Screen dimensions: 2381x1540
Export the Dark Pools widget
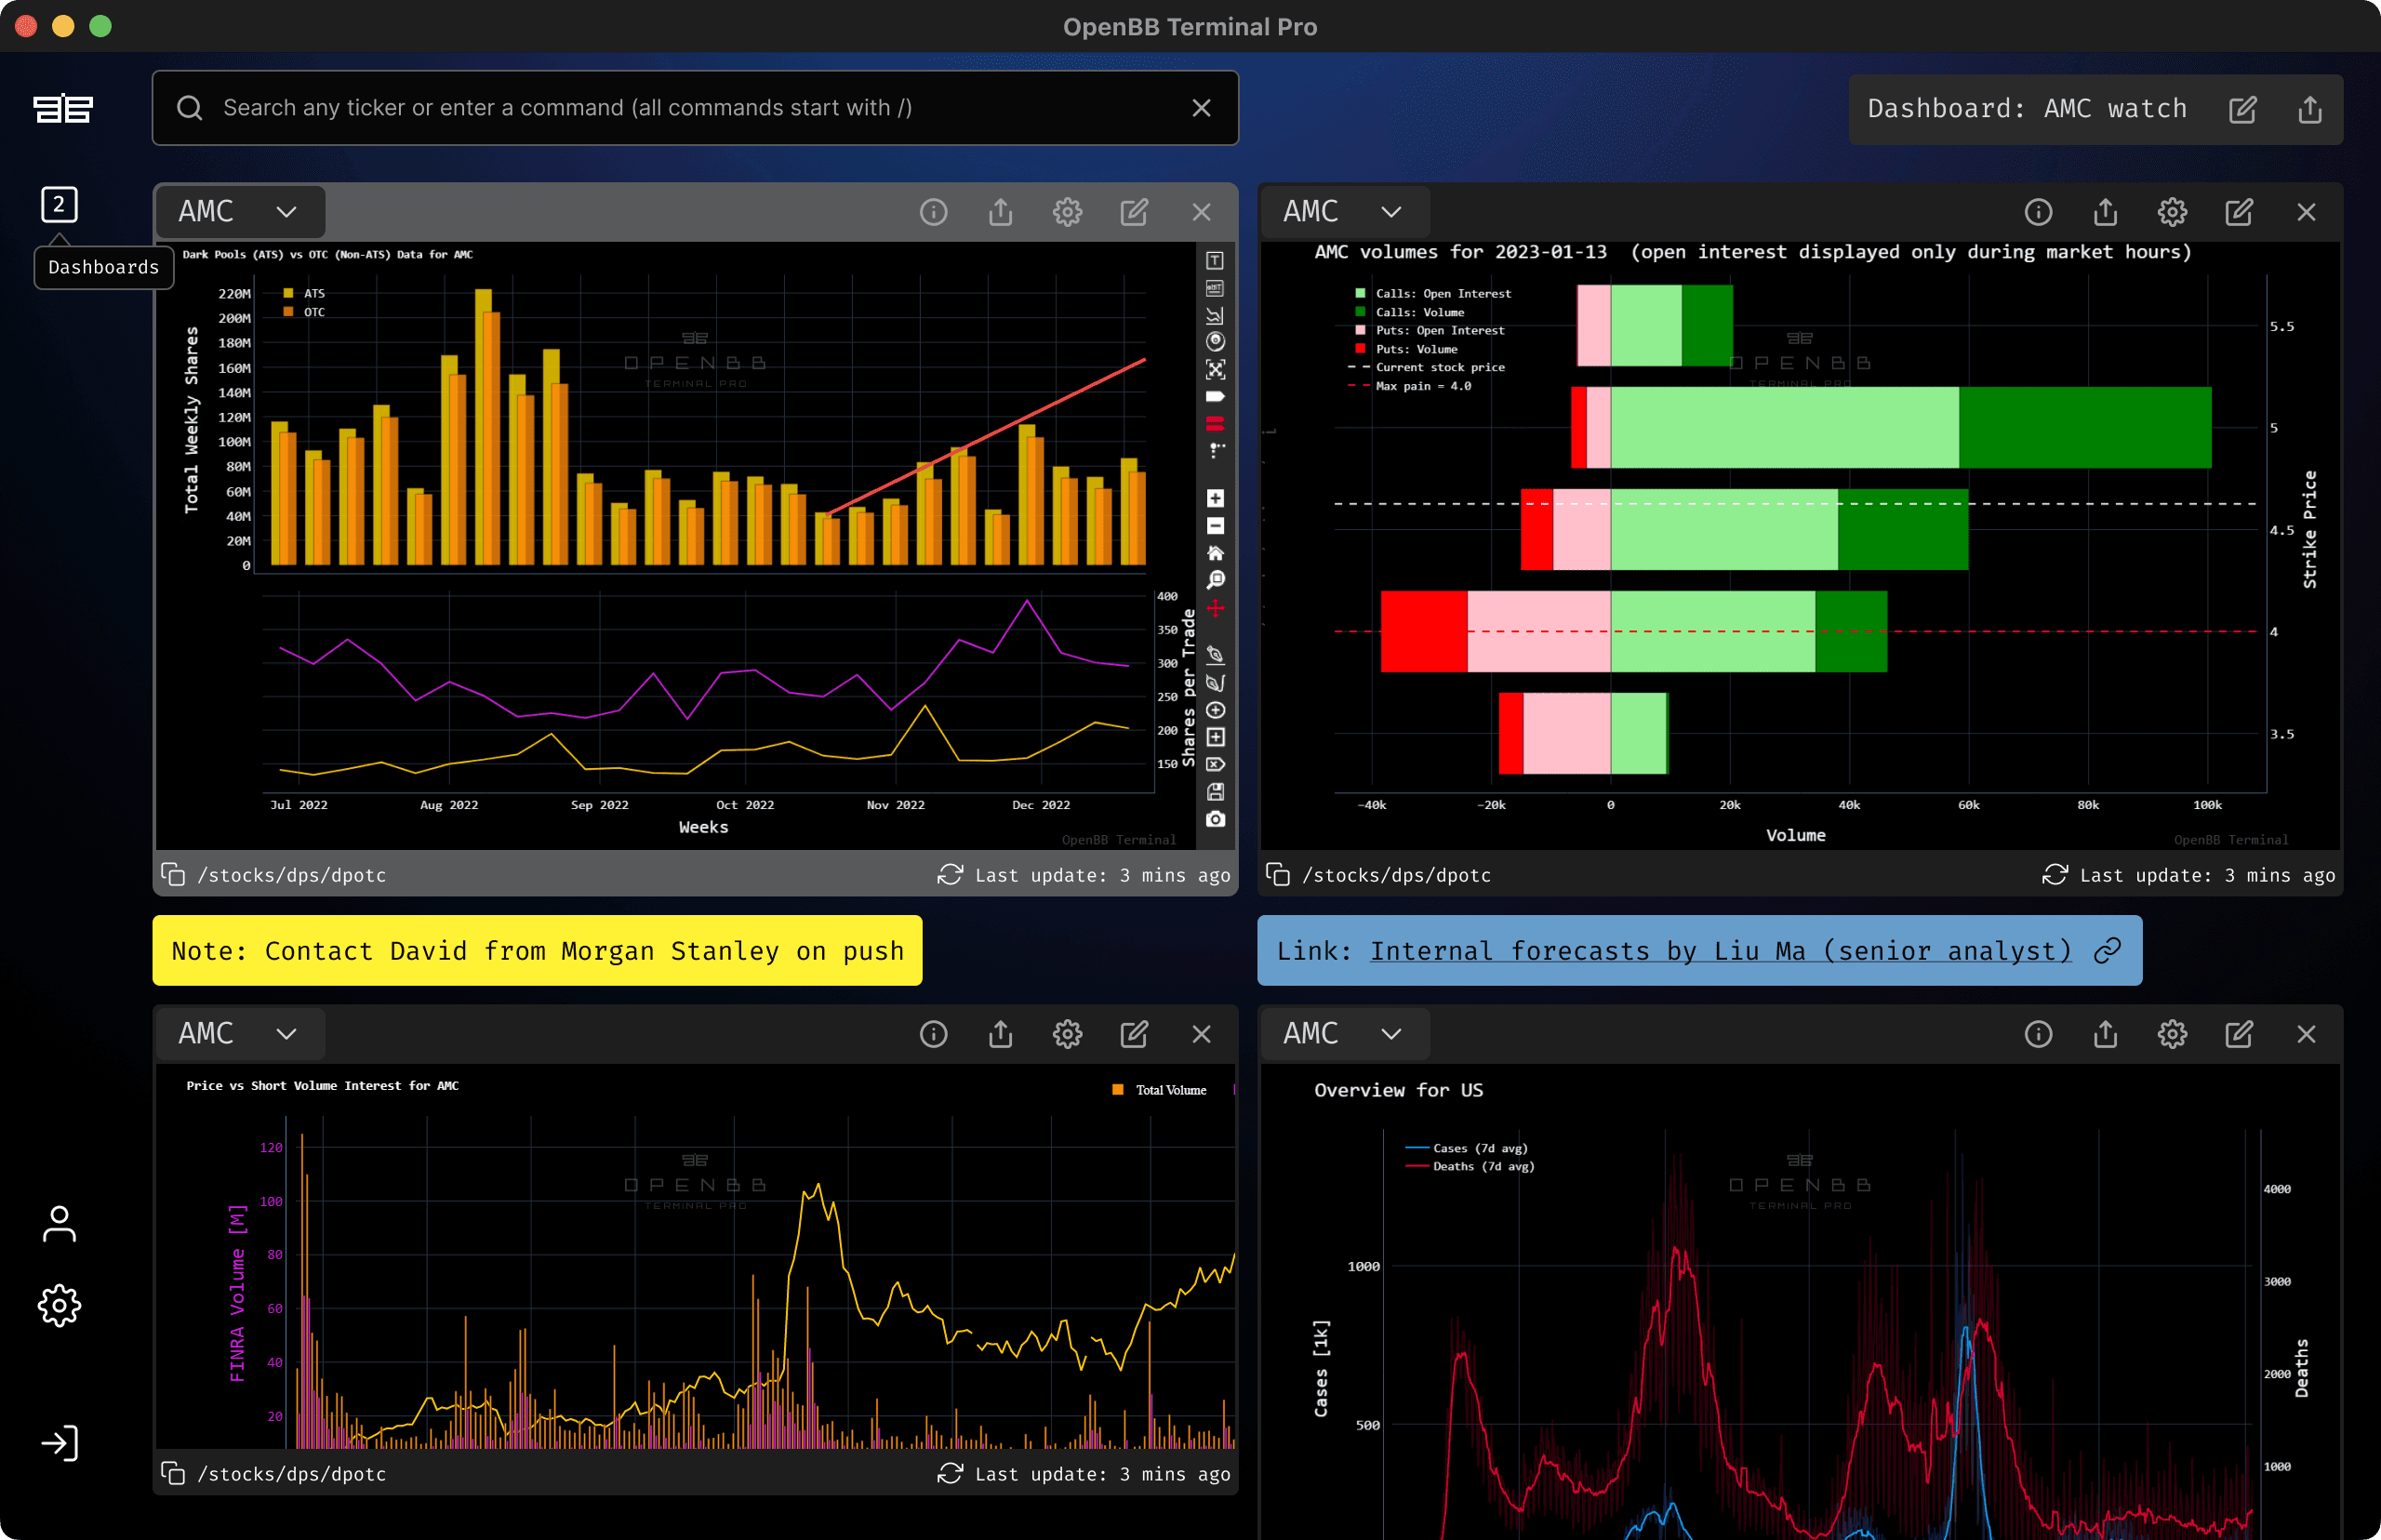tap(1000, 212)
